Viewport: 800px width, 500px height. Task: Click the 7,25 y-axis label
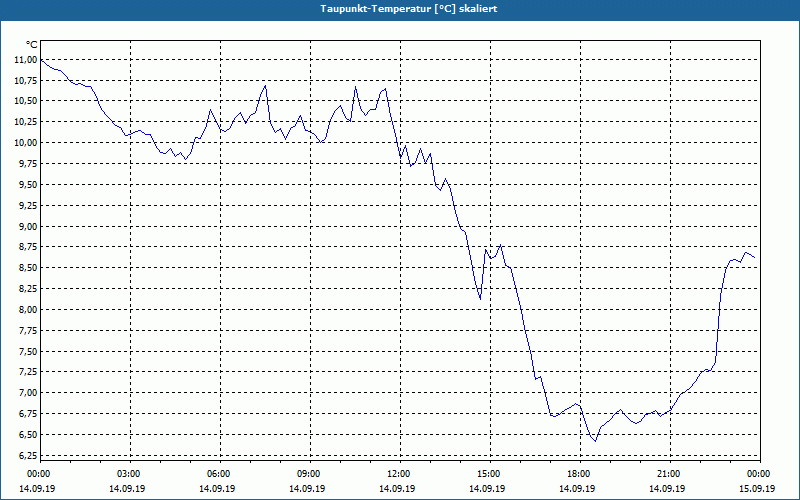coord(29,372)
